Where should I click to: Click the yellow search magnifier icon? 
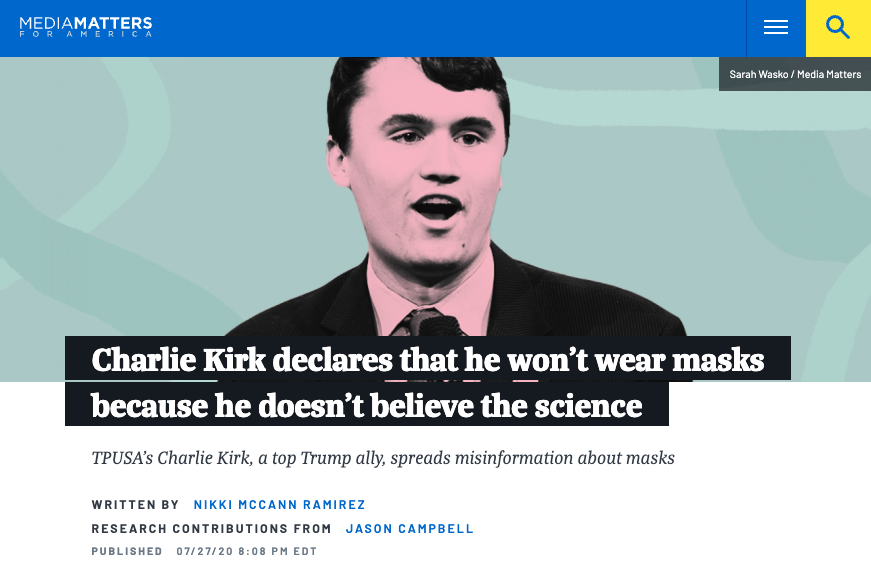point(838,28)
